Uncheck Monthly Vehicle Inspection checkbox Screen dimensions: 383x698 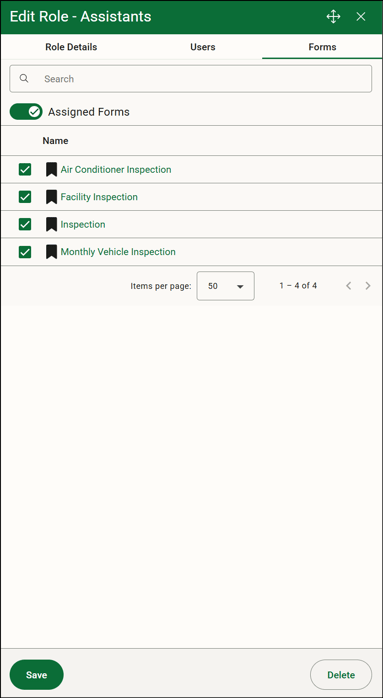point(25,252)
